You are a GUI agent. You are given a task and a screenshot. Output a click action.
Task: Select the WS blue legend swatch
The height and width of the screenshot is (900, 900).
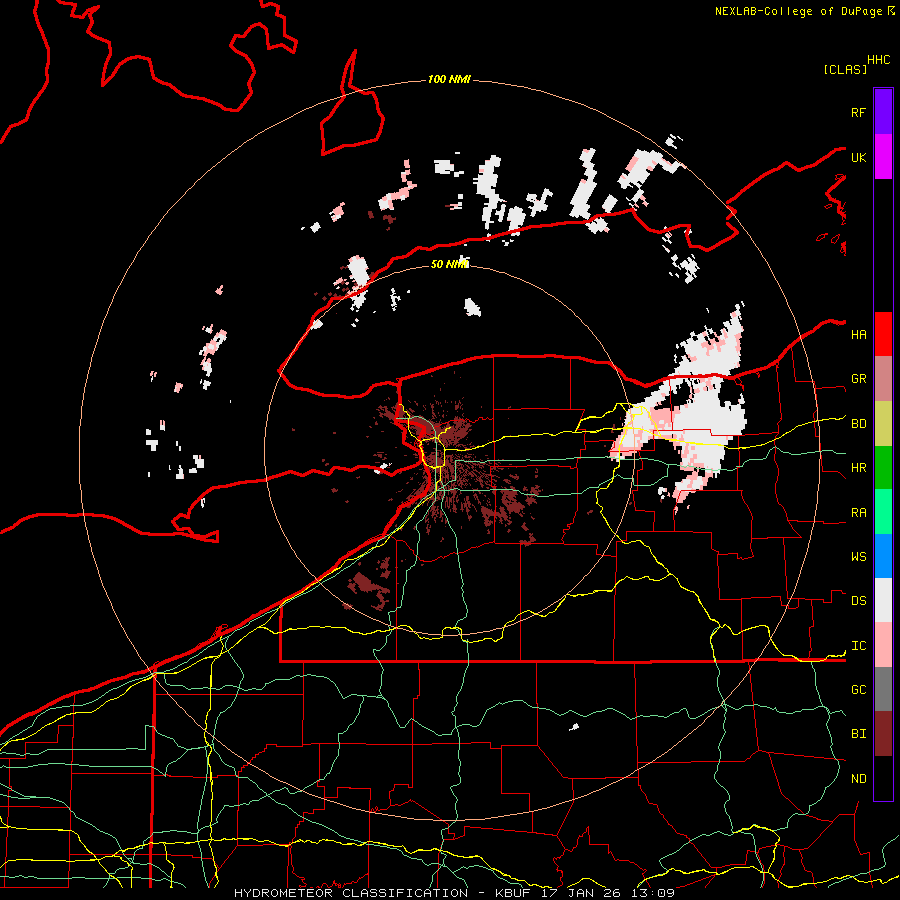click(883, 556)
